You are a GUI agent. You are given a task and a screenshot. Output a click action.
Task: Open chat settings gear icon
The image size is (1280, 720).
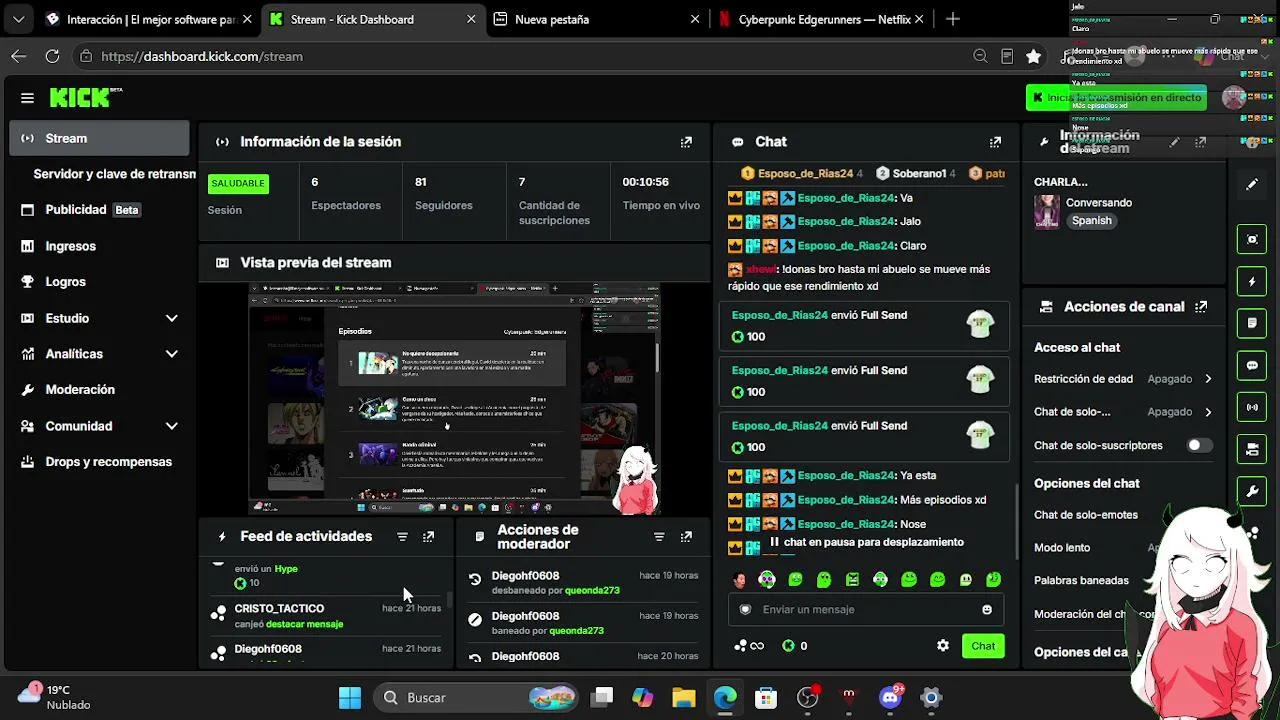coord(943,646)
